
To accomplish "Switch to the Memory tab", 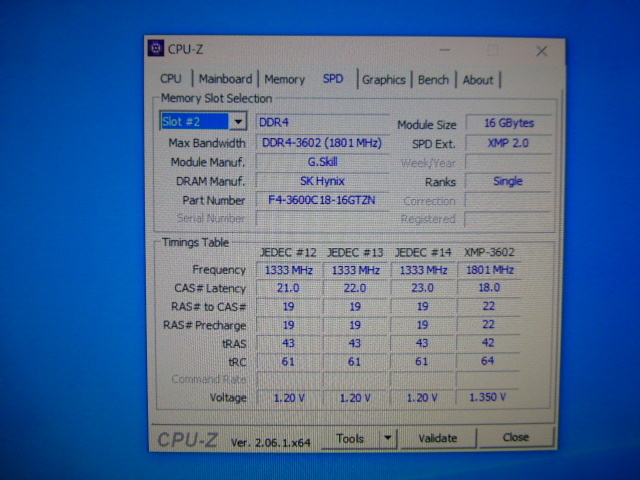I will click(284, 79).
